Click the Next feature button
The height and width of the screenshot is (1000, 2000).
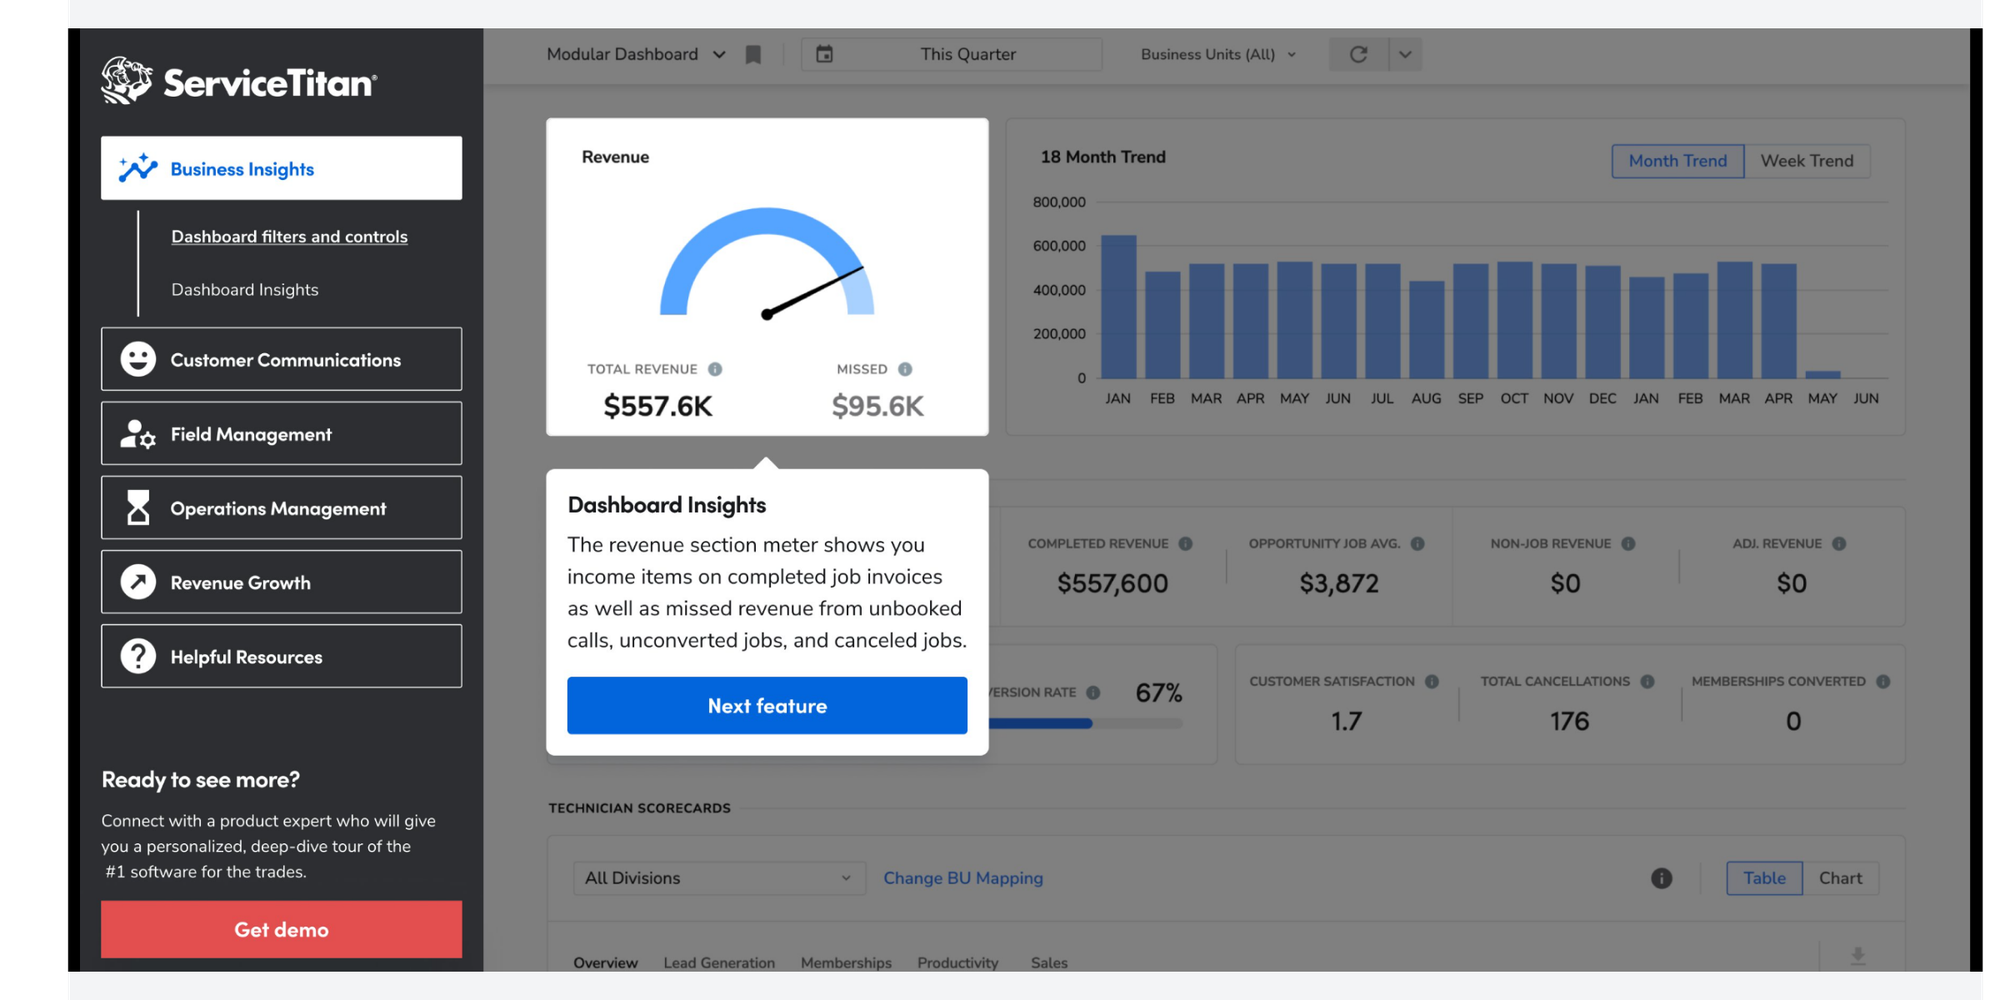[767, 706]
